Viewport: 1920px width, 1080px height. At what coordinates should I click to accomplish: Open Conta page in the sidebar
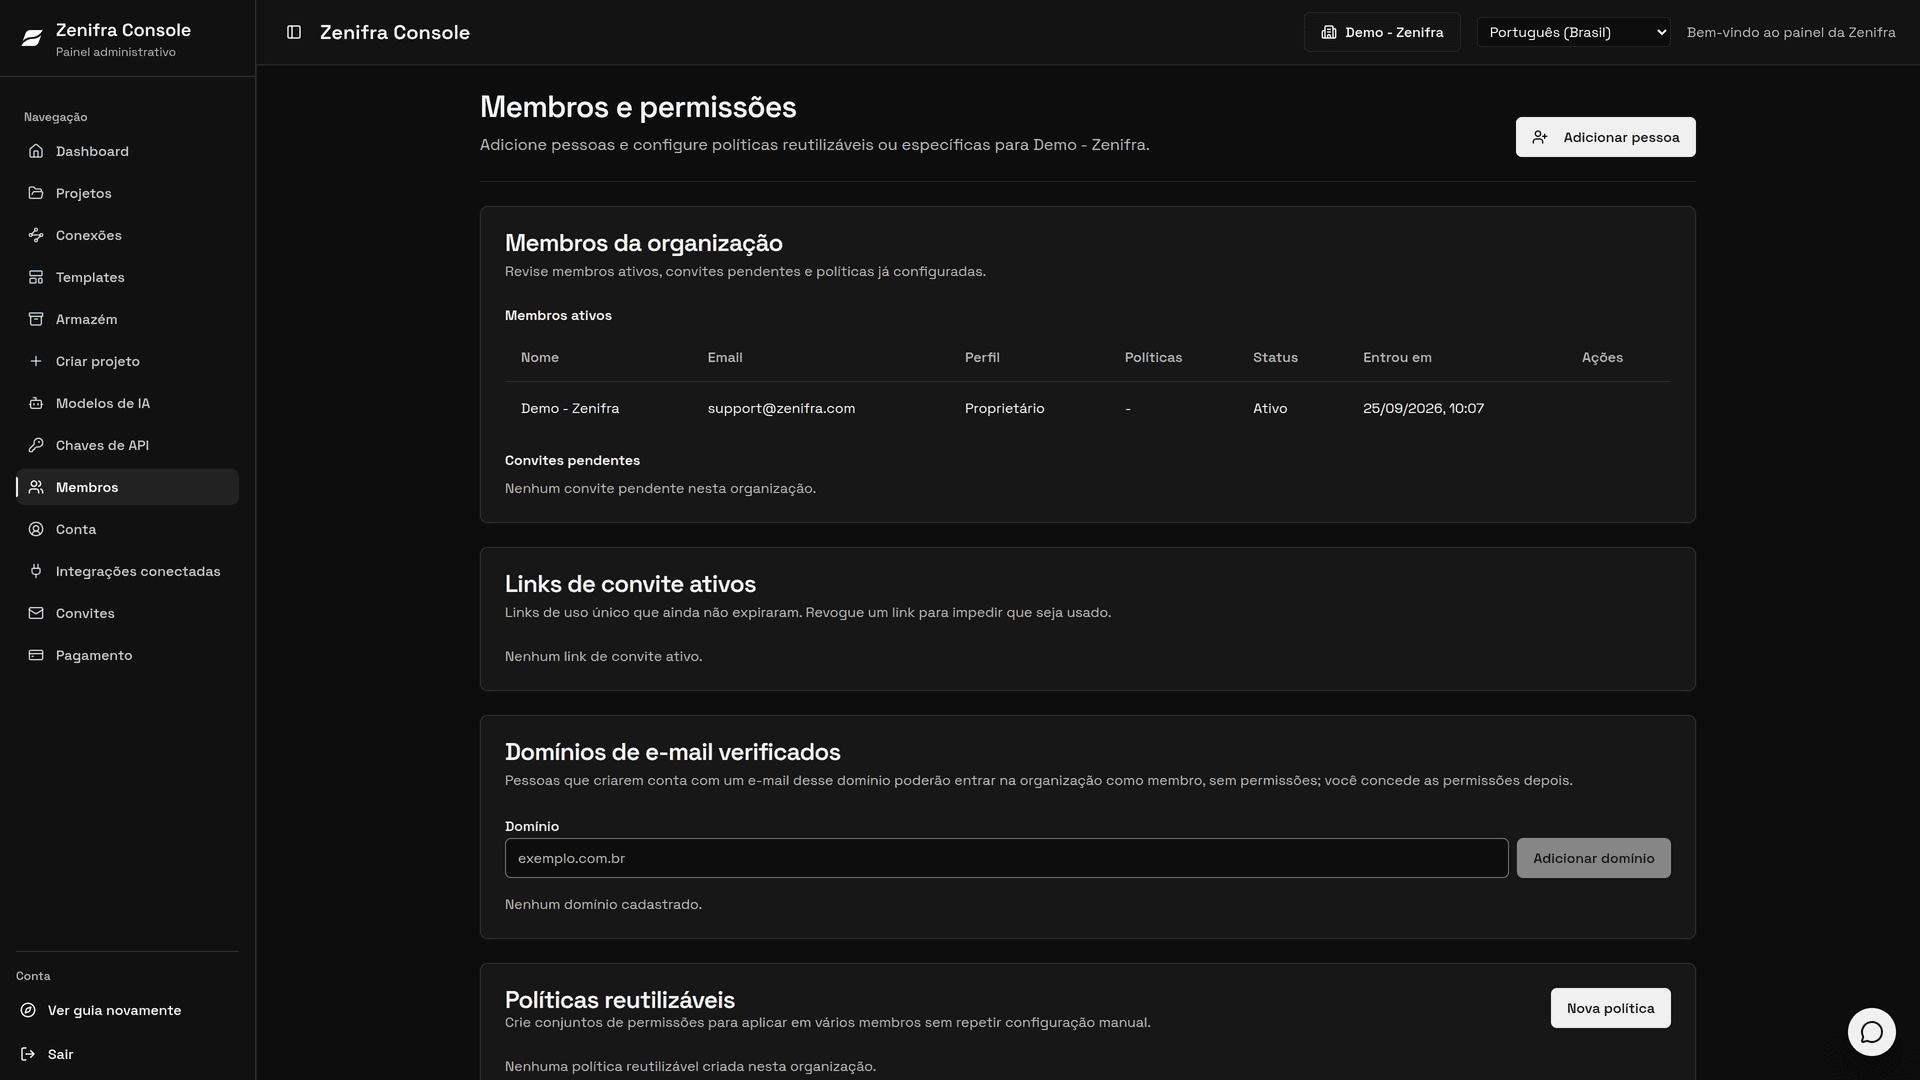[127, 529]
